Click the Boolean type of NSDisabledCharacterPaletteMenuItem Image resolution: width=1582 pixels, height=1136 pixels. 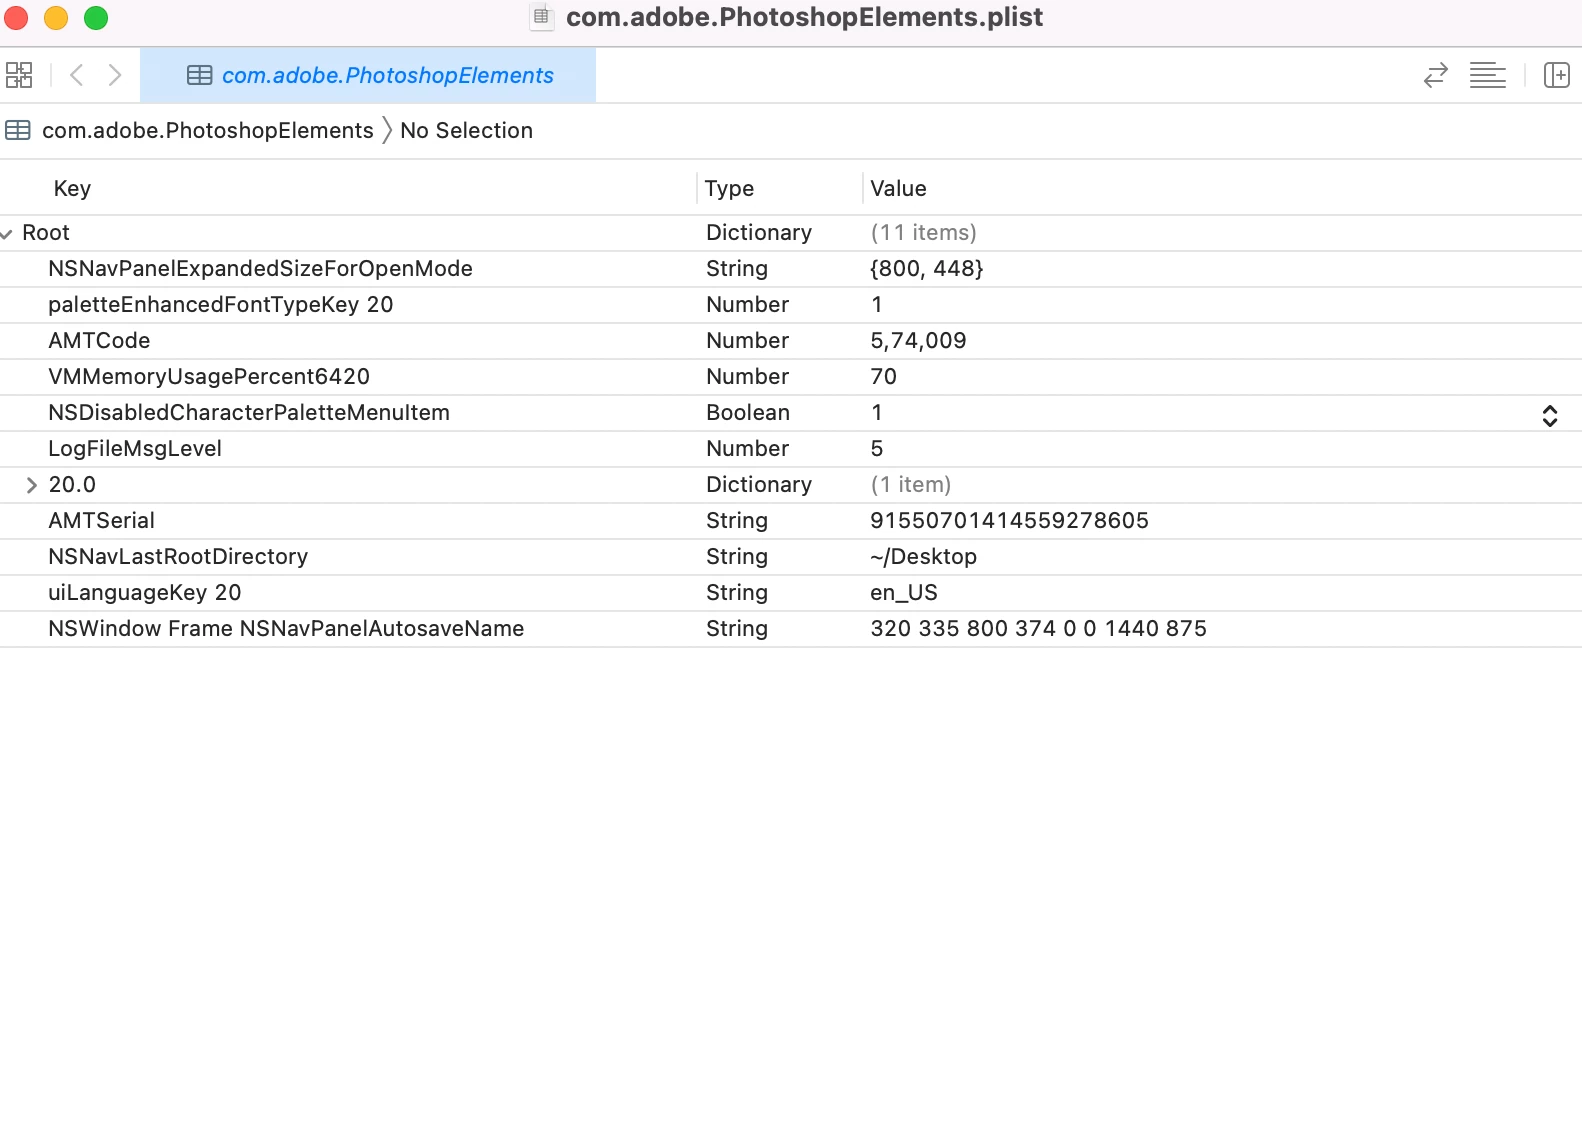tap(748, 412)
